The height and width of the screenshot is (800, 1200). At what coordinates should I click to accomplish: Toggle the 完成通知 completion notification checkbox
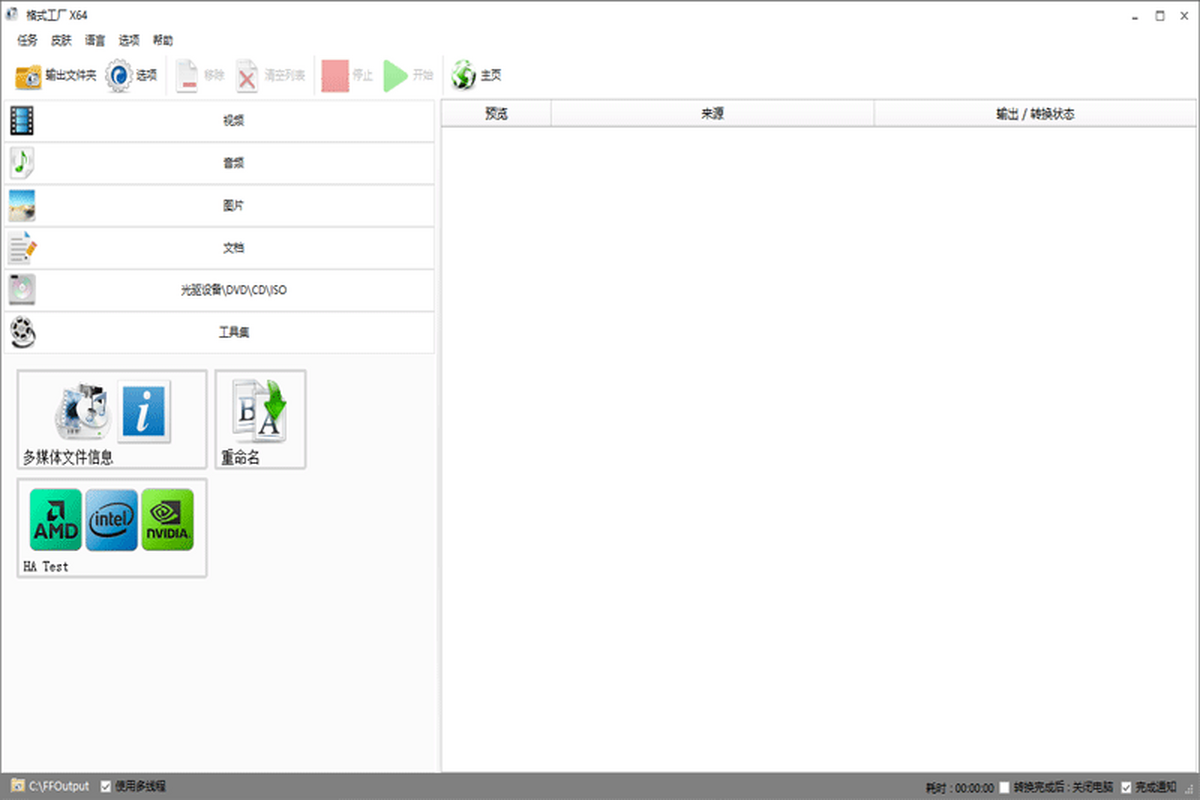tap(1127, 788)
